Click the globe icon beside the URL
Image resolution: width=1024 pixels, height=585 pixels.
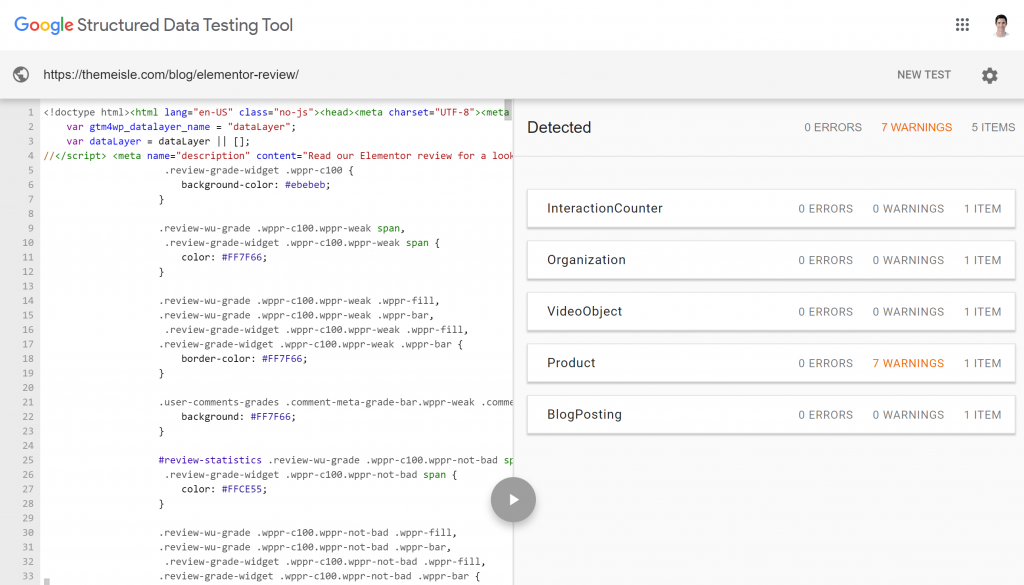pos(20,75)
